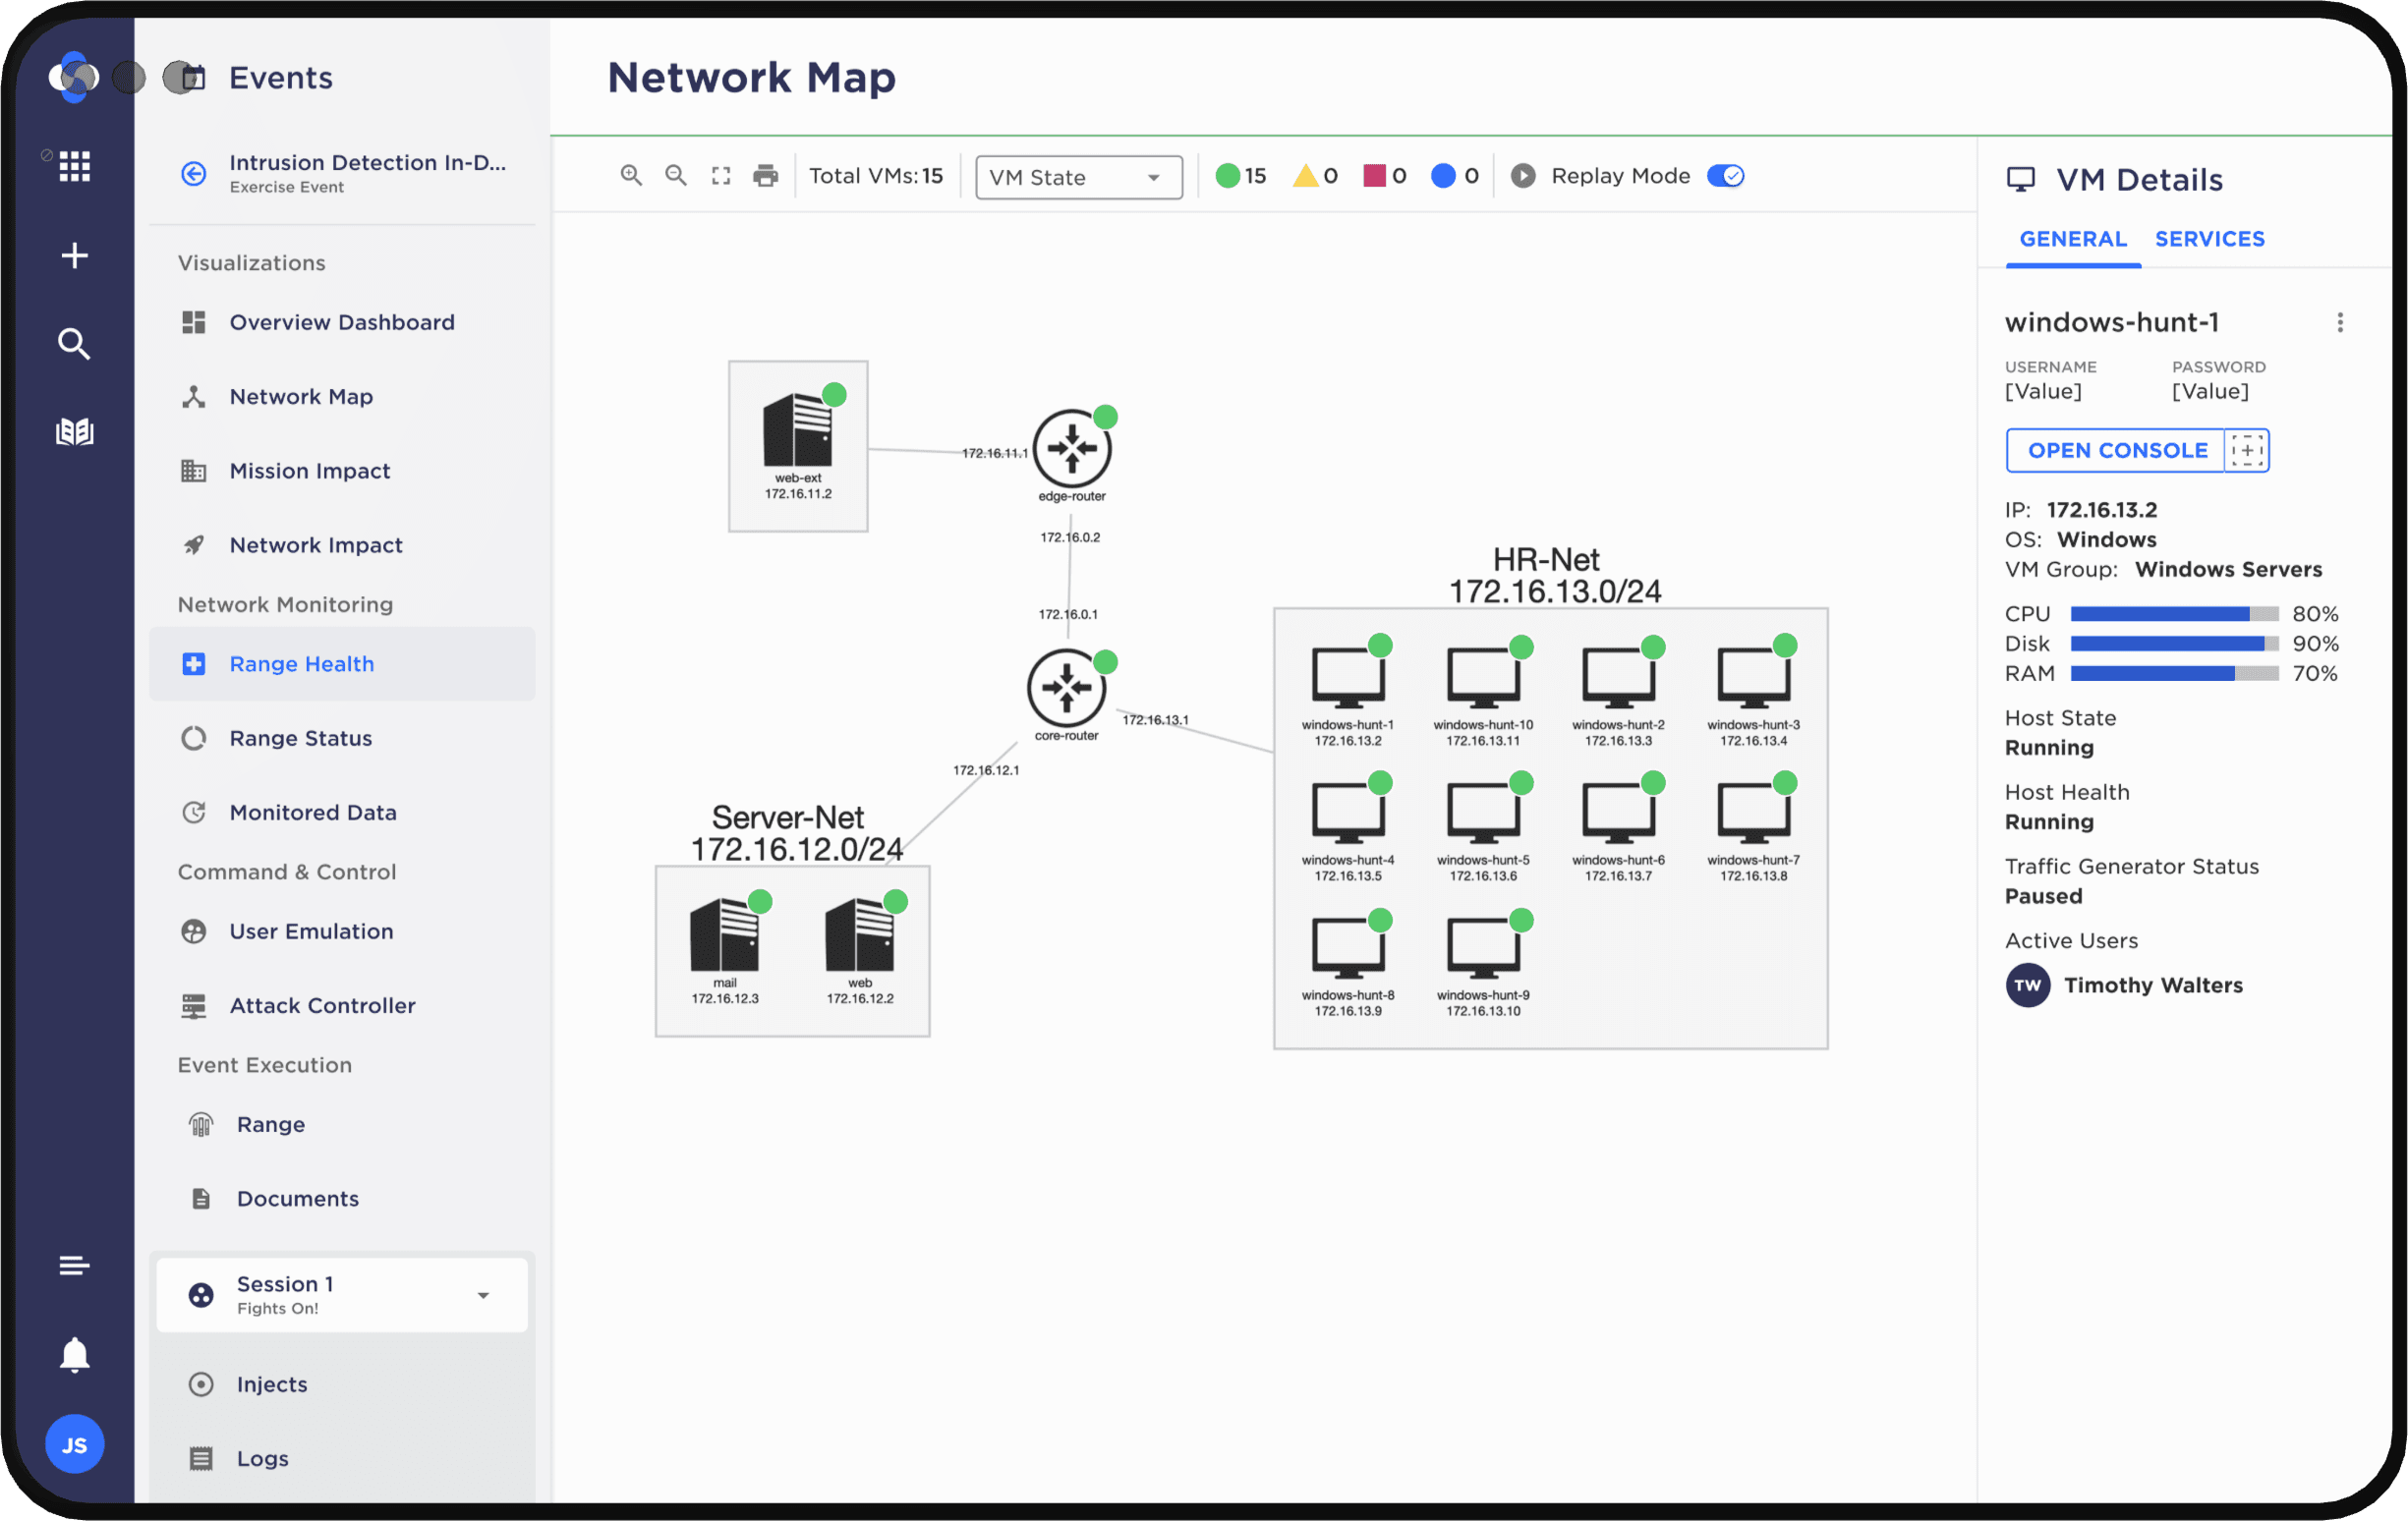Open the windows-hunt-1 three-dot menu
The height and width of the screenshot is (1521, 2408).
2340,322
